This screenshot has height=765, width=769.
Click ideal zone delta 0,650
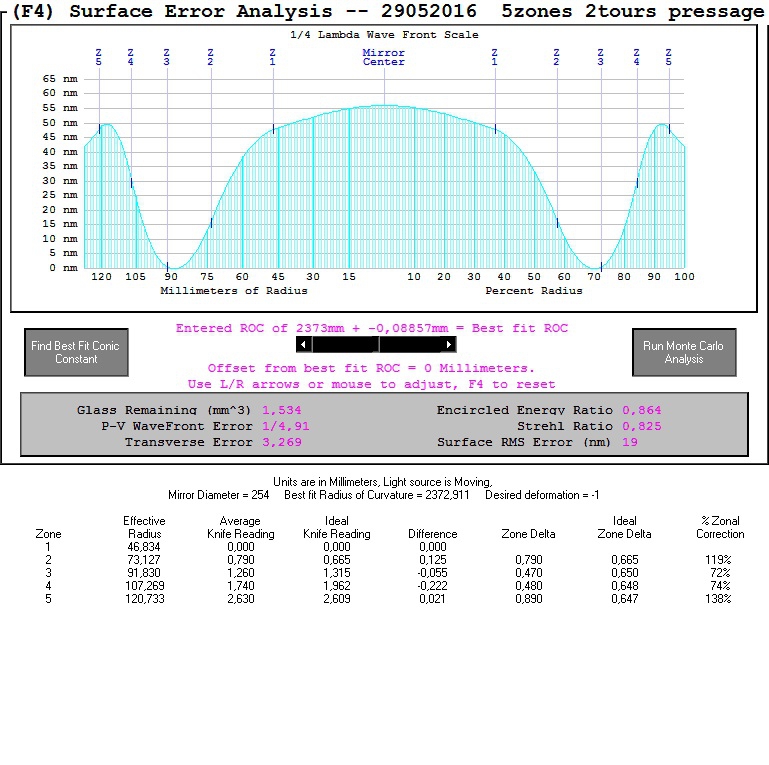pyautogui.click(x=624, y=573)
